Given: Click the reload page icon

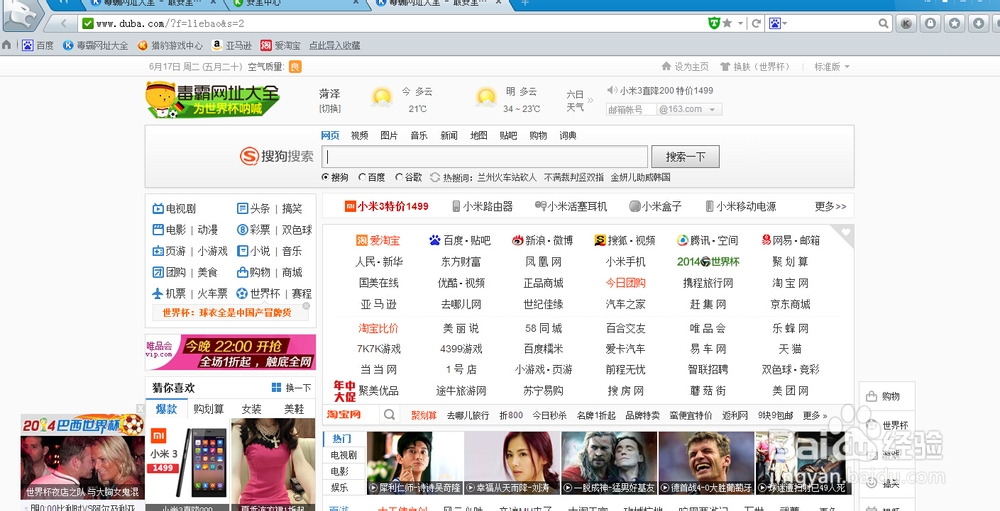Looking at the screenshot, I should point(756,24).
